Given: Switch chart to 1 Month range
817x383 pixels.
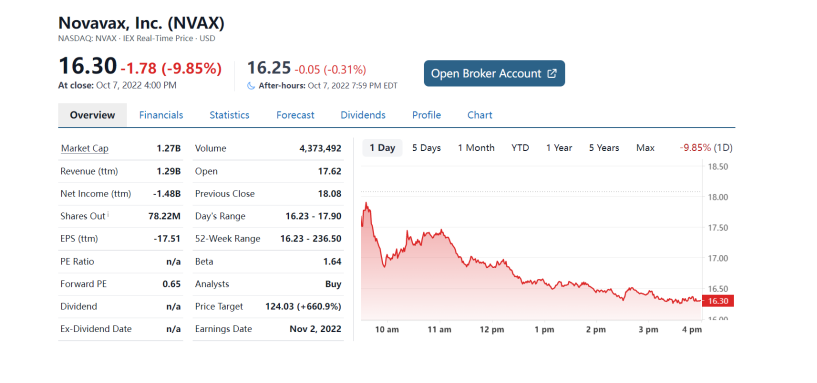Looking at the screenshot, I should 476,148.
